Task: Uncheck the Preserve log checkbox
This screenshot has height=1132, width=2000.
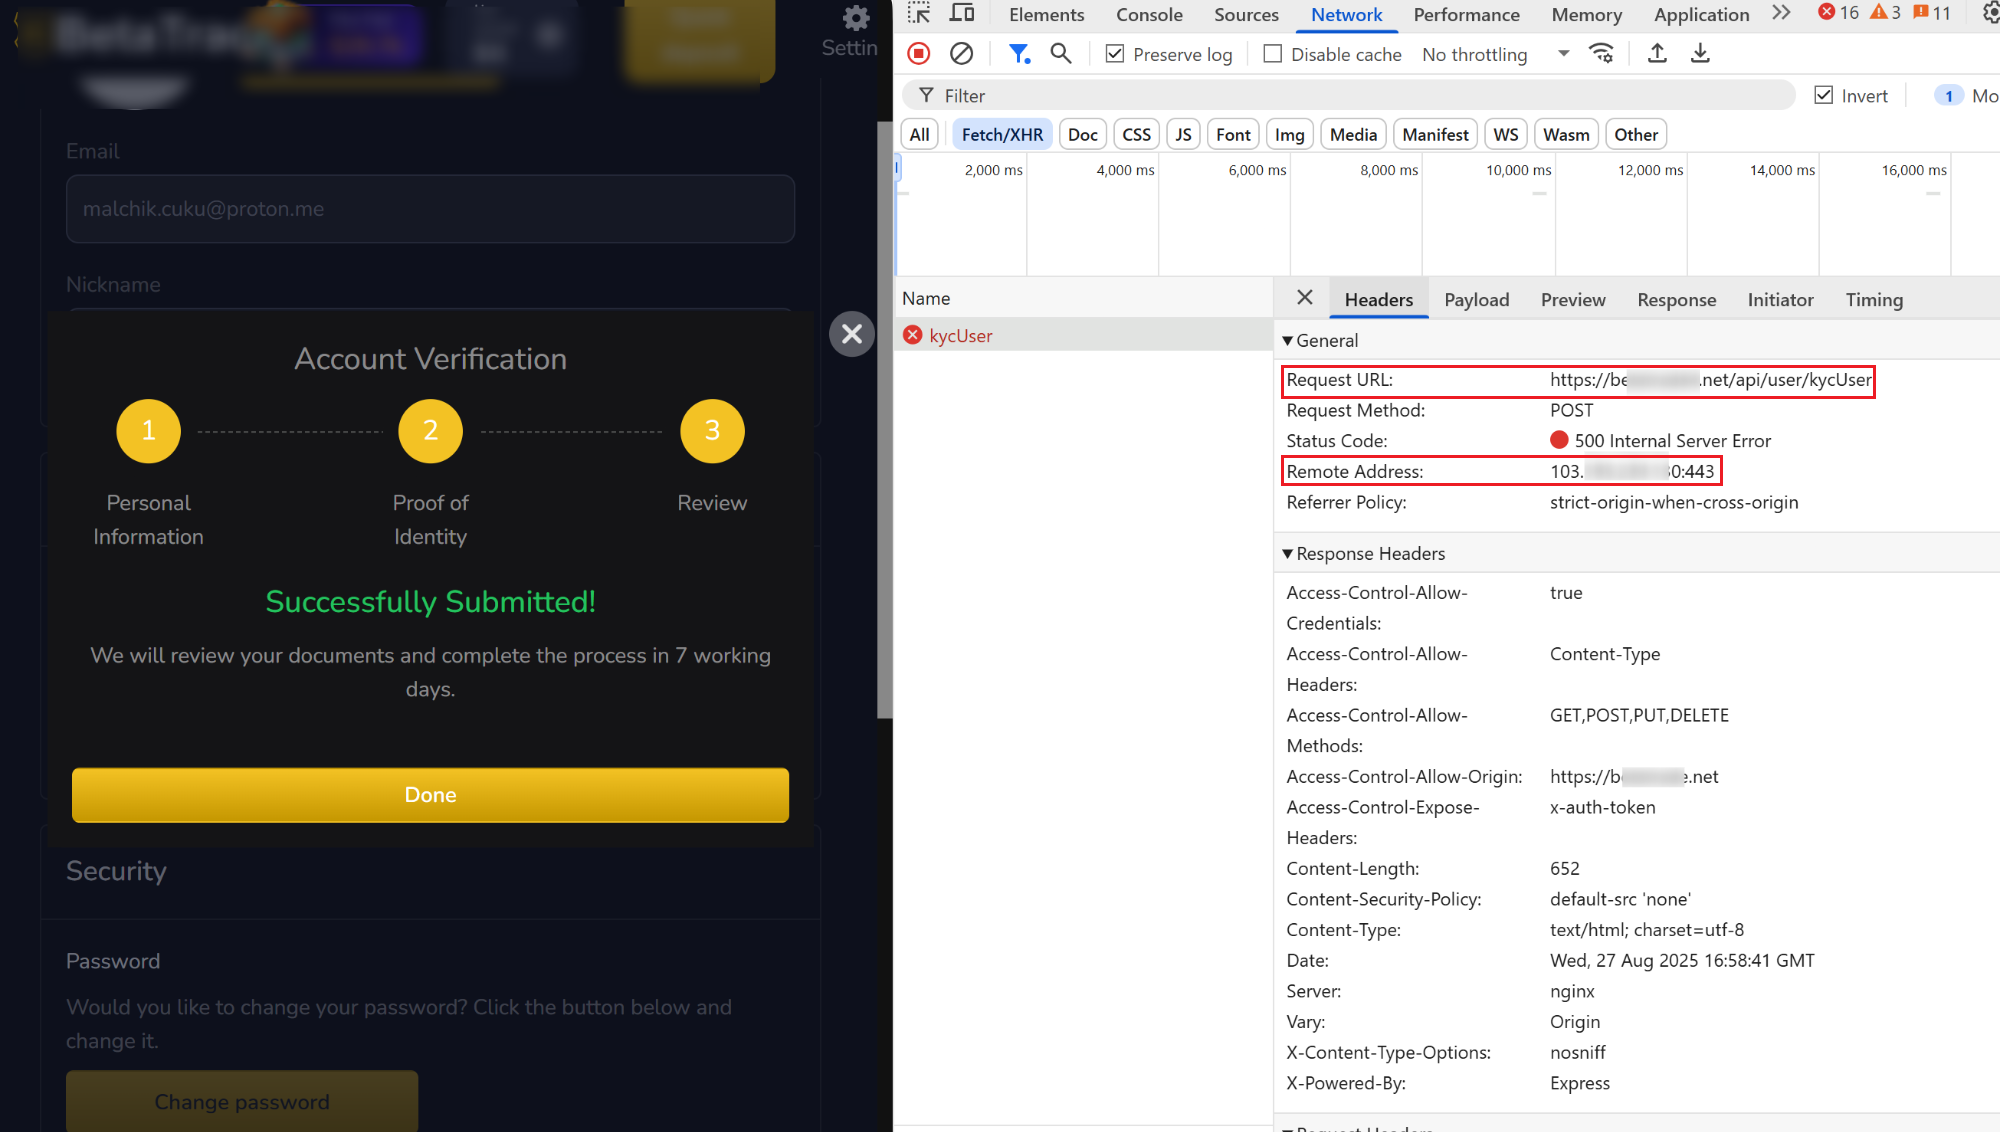Action: click(x=1114, y=53)
